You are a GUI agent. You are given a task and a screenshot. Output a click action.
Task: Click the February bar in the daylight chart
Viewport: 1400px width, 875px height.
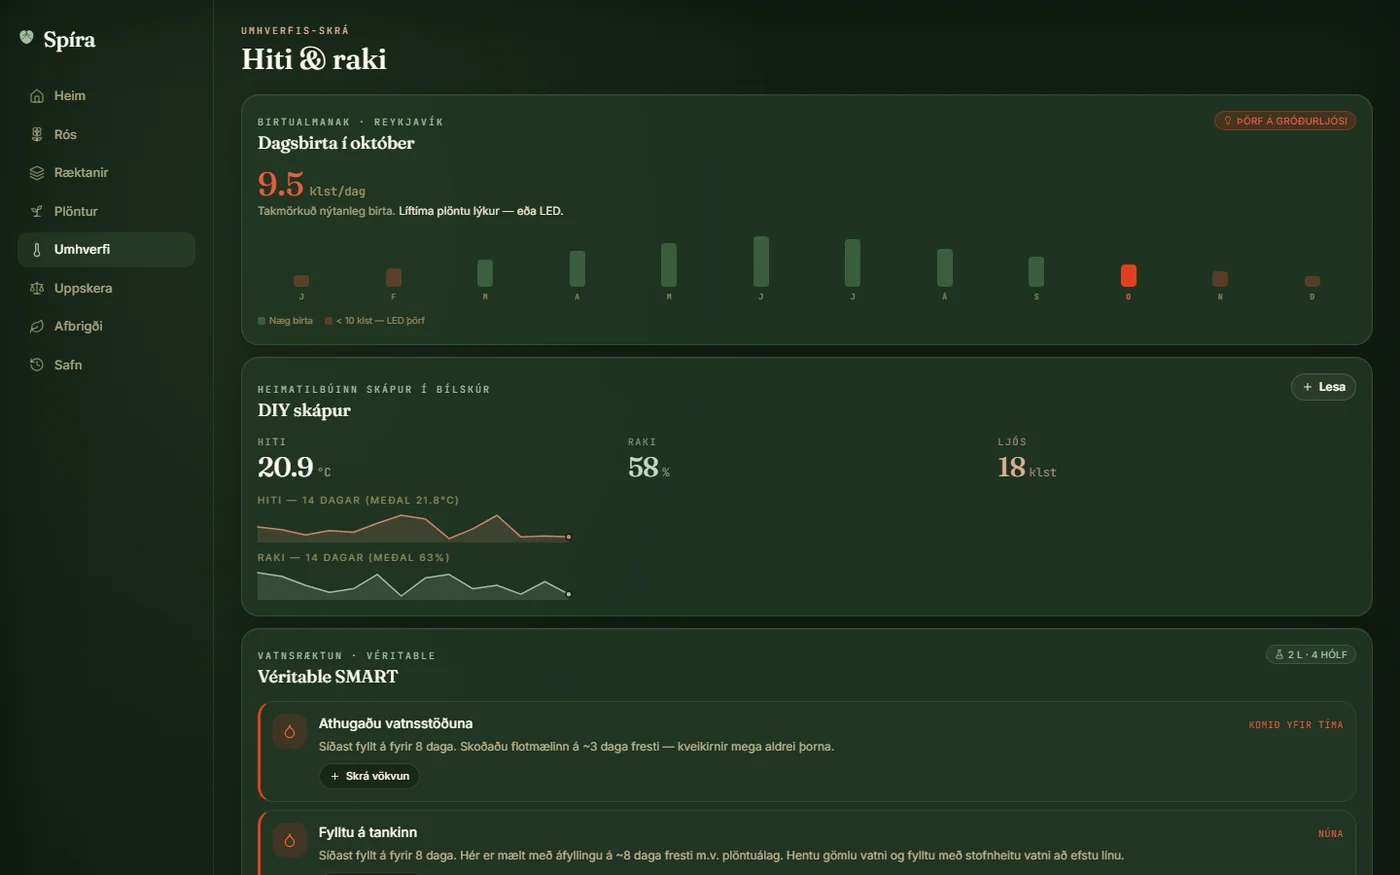(393, 277)
